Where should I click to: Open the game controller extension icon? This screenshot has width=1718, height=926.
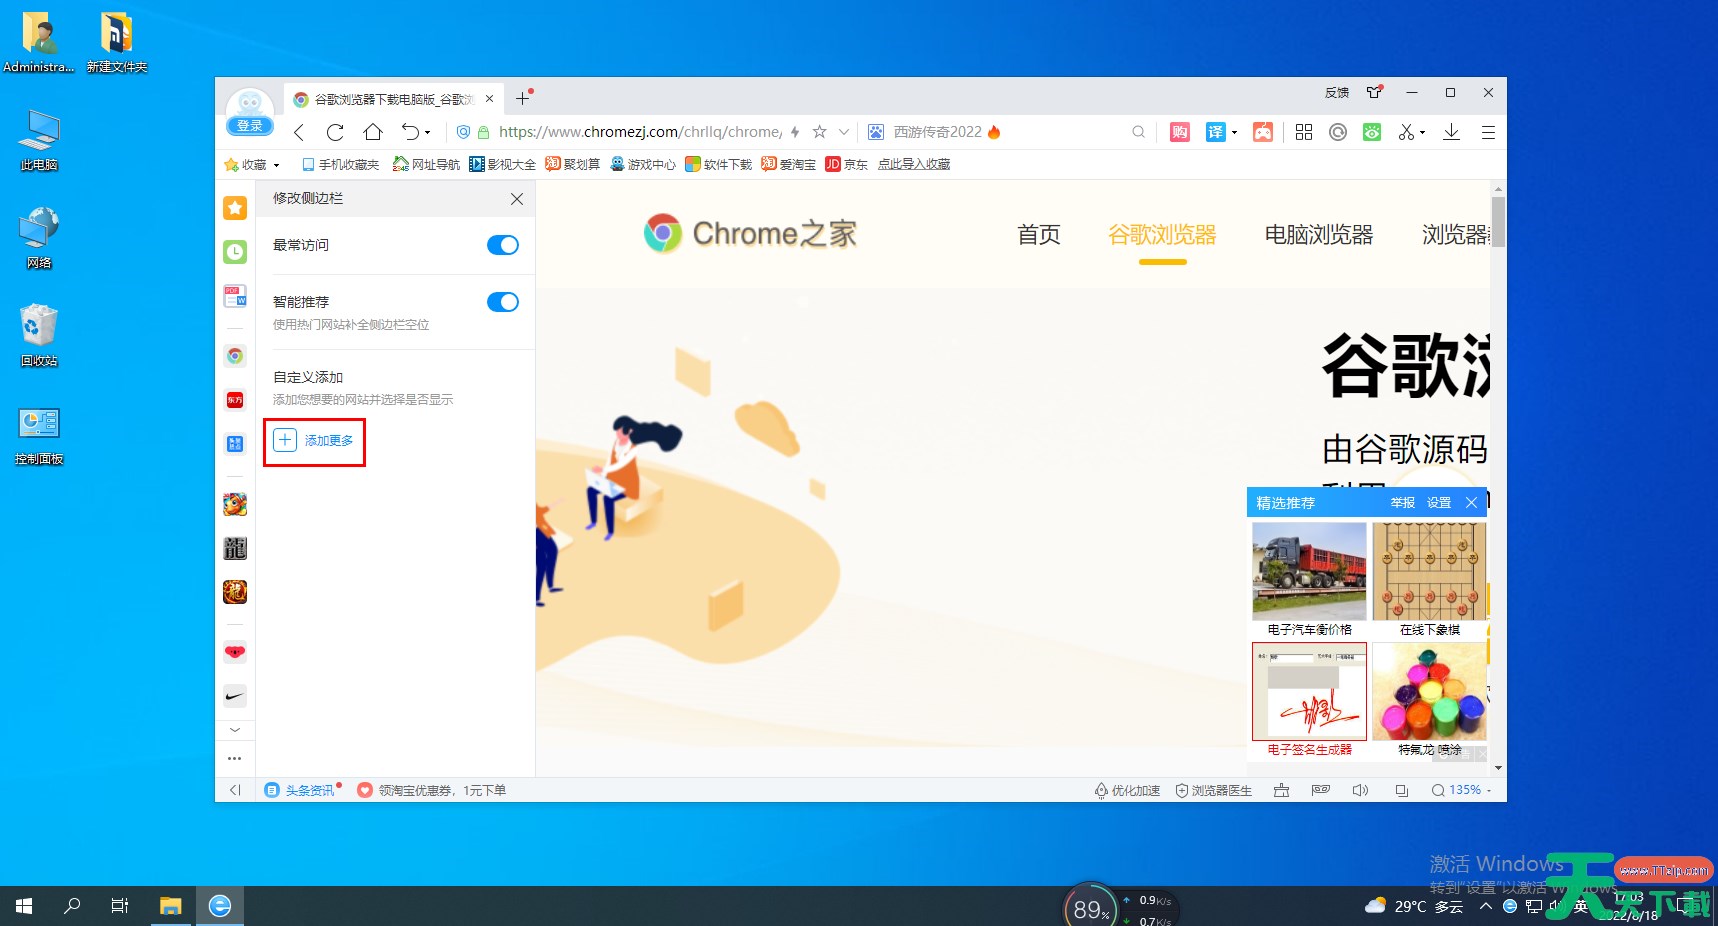1263,132
